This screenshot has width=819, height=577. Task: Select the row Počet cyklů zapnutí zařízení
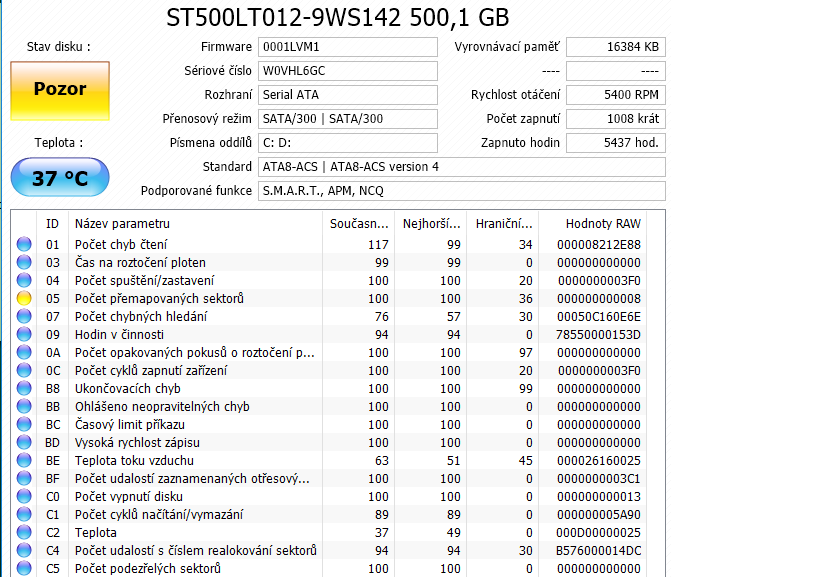click(x=331, y=370)
